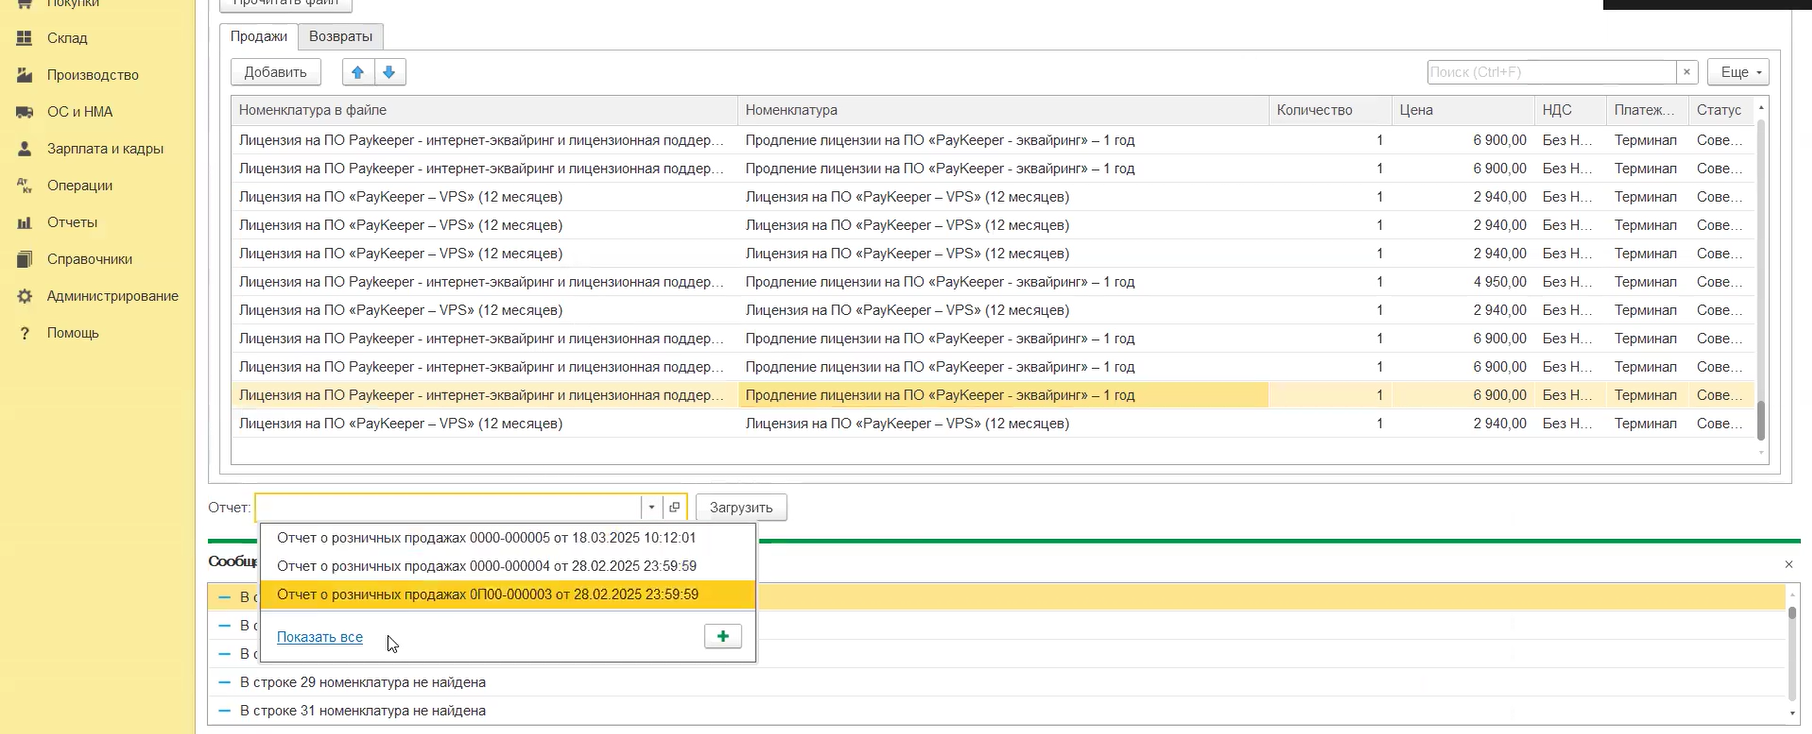1812x734 pixels.
Task: Open Зарплата и кадры person icon
Action: [x=25, y=149]
